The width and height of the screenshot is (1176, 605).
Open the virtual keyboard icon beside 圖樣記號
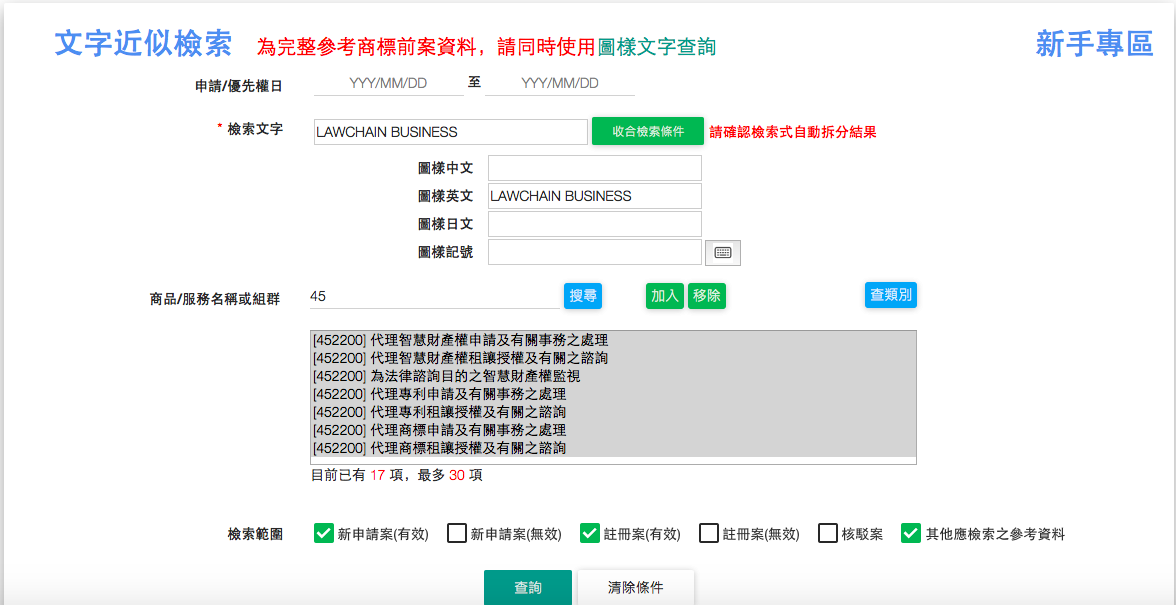(723, 253)
